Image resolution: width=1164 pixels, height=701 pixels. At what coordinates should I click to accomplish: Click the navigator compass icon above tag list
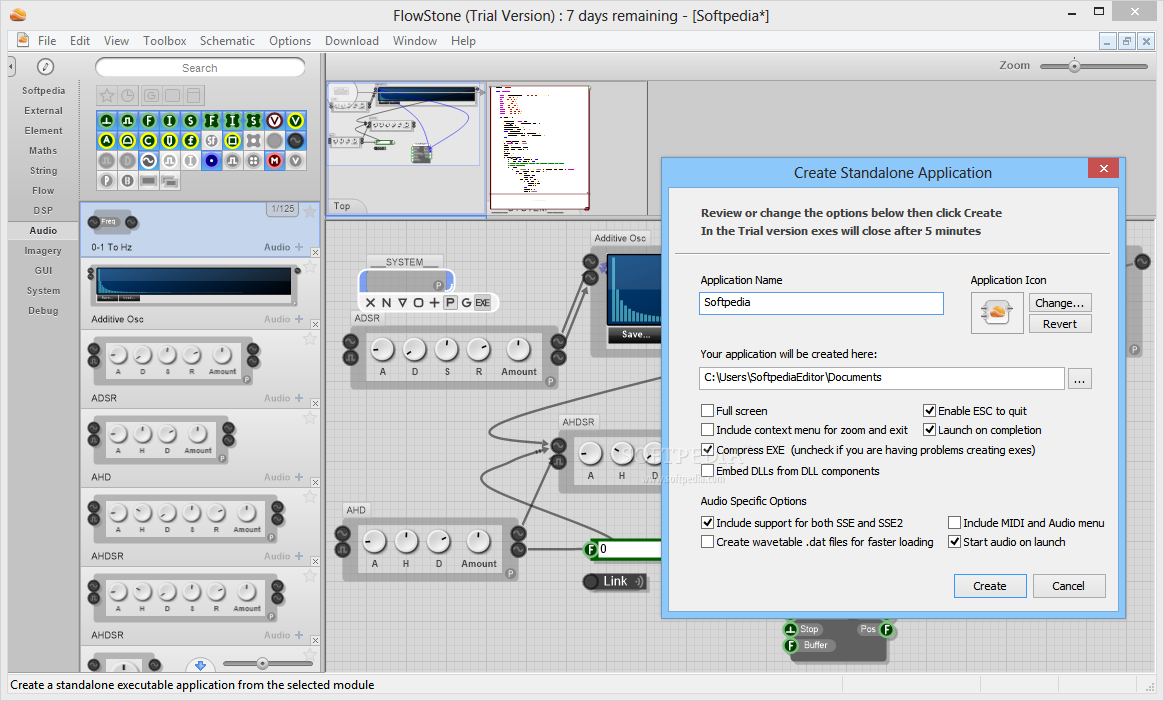point(45,67)
